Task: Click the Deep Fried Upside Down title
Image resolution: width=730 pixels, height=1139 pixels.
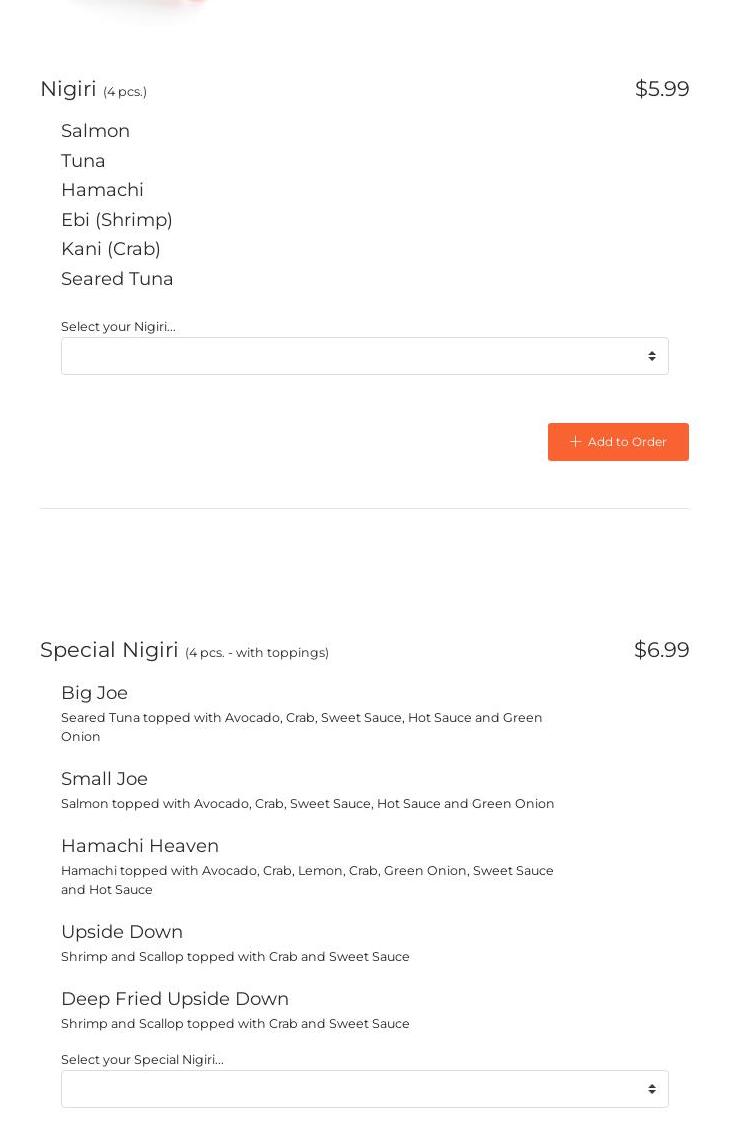Action: pyautogui.click(x=174, y=999)
